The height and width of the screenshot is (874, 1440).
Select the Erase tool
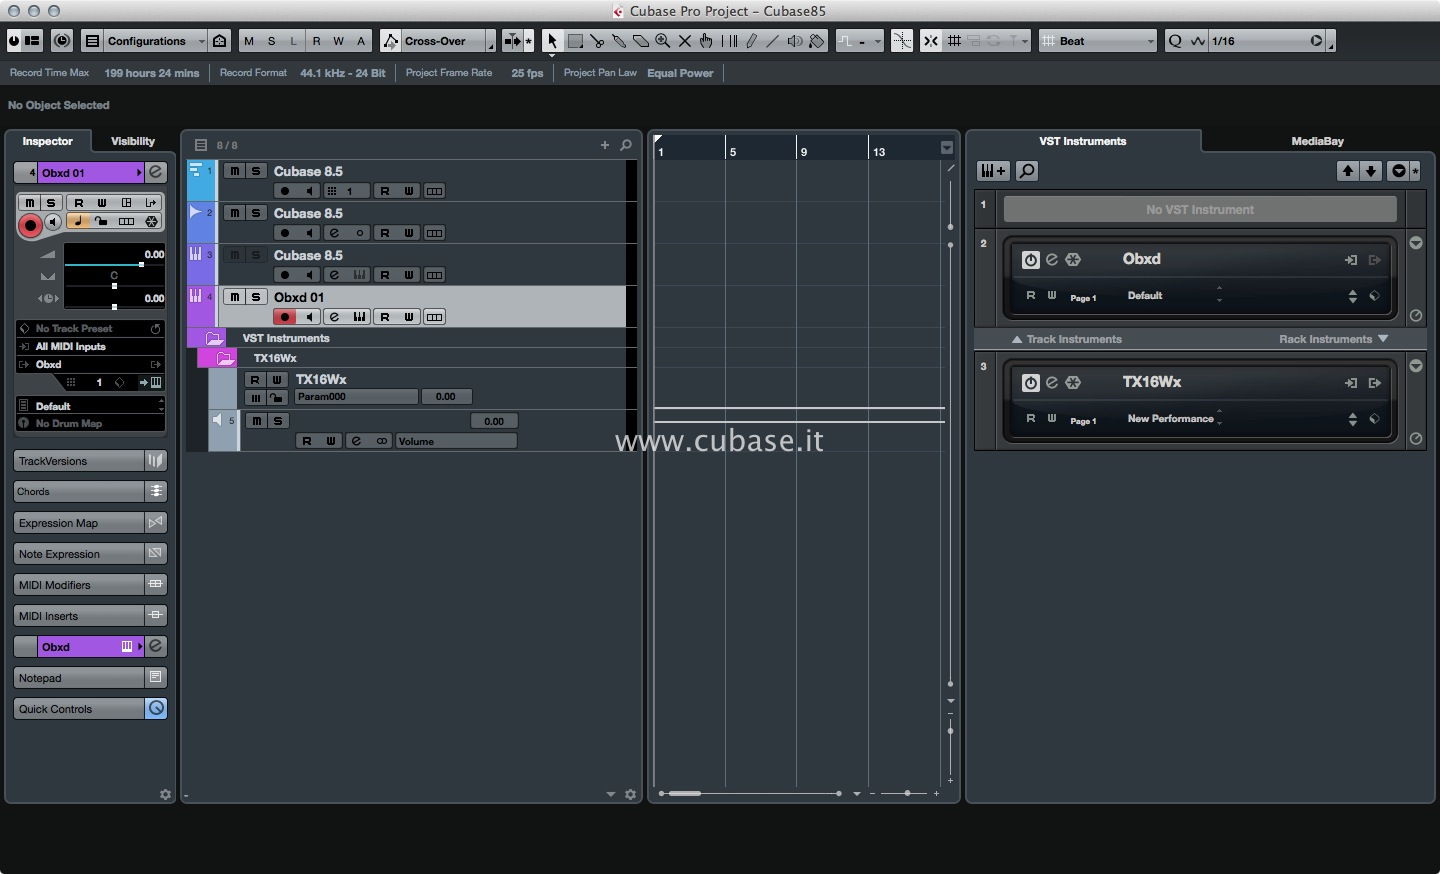click(641, 41)
